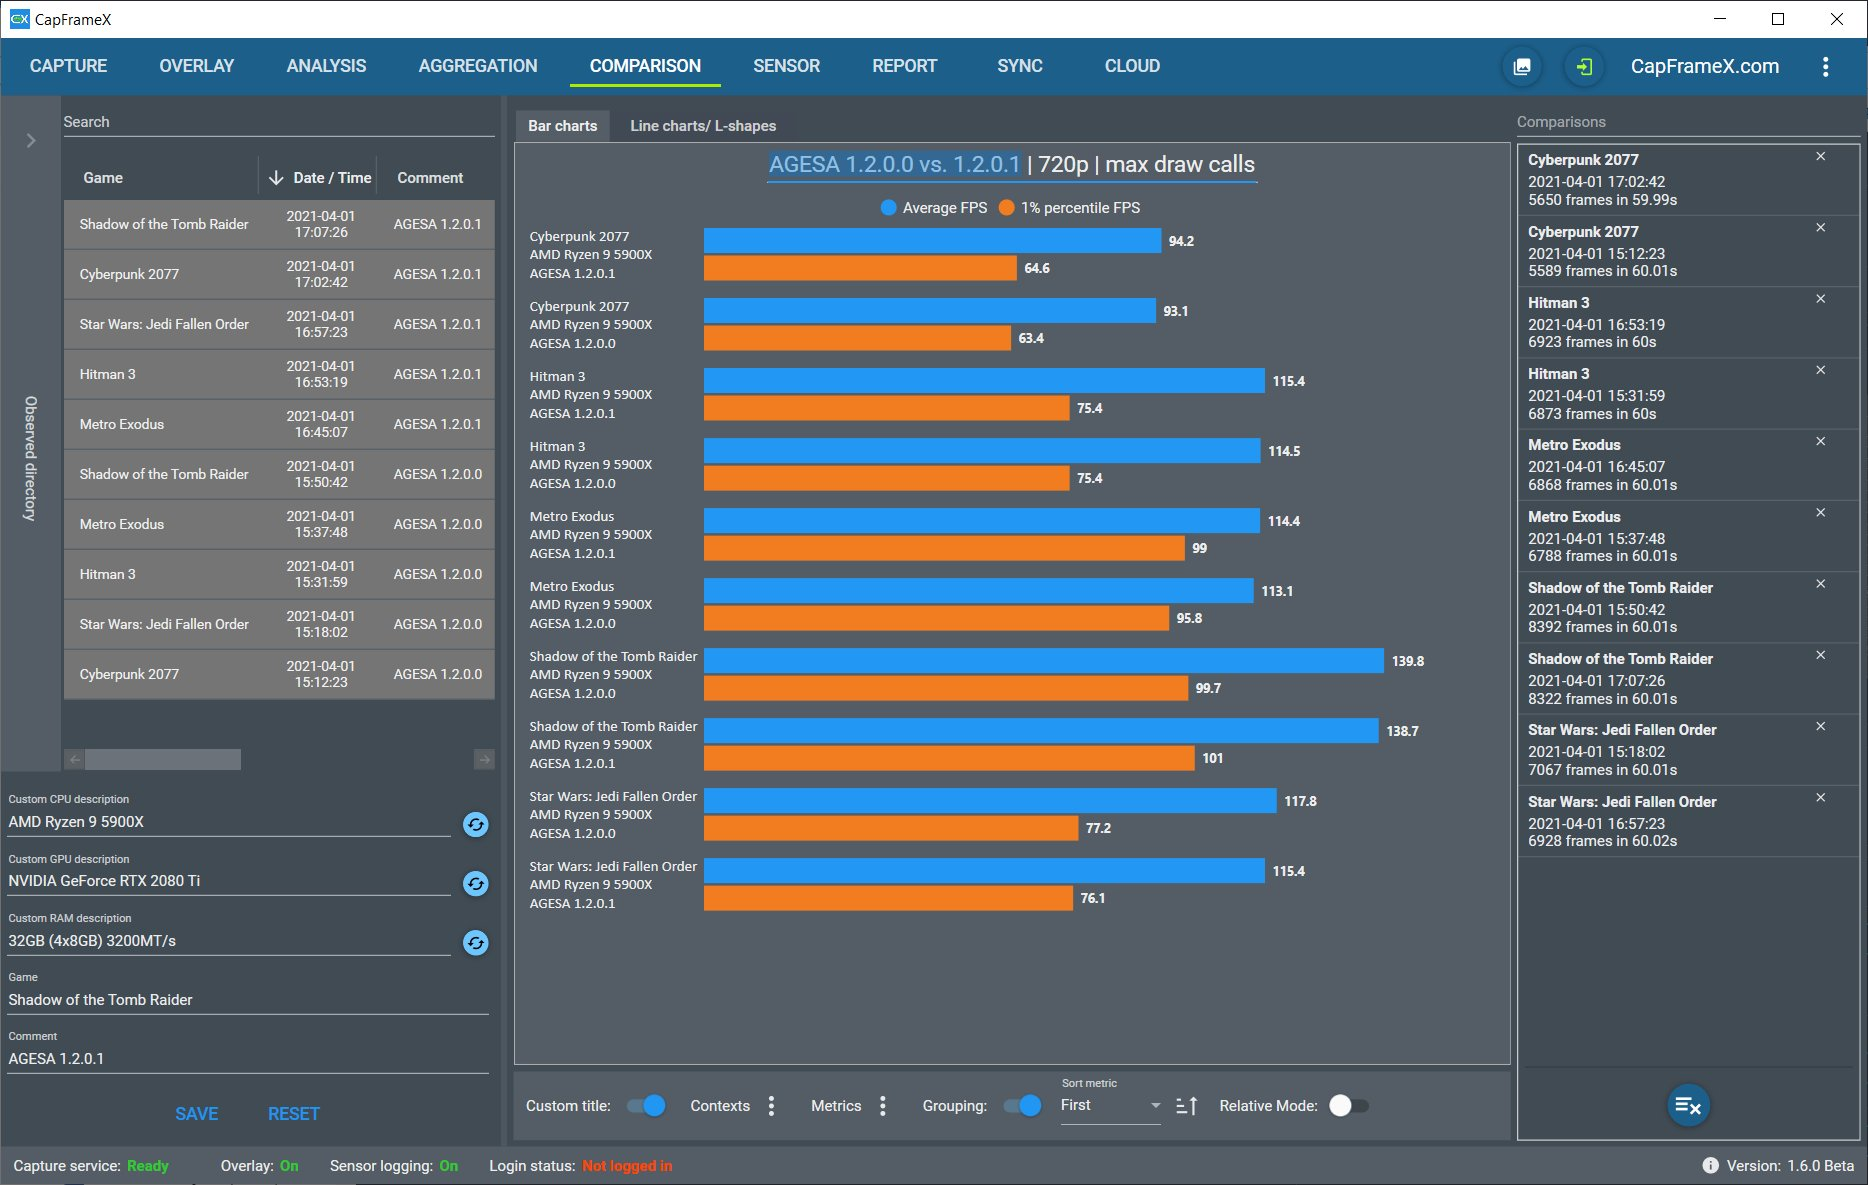Screen dimensions: 1868x1185
Task: Click the Custom GPU description field
Action: (x=230, y=881)
